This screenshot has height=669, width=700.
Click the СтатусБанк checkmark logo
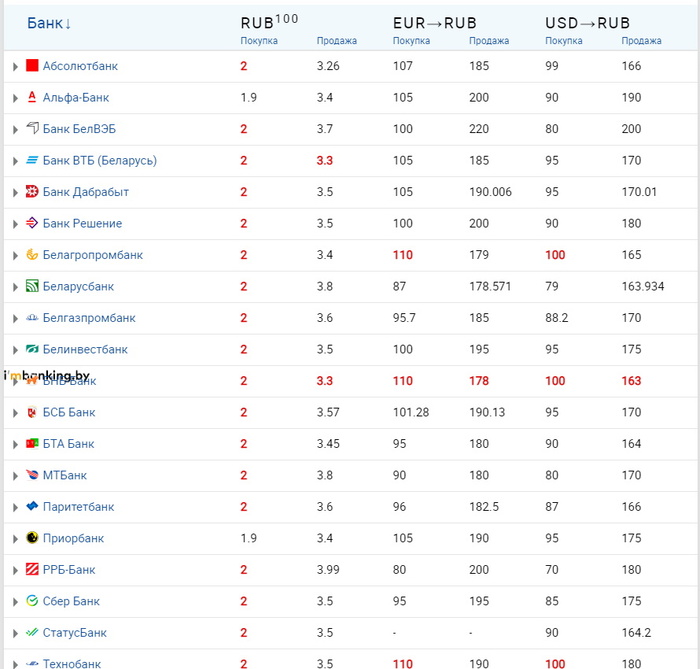(32, 632)
